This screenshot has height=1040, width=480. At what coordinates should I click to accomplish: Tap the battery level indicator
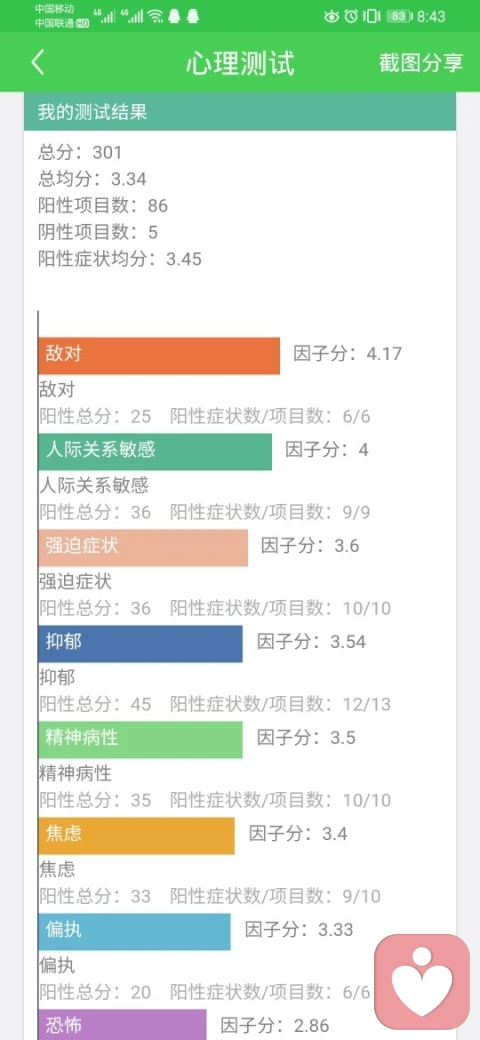click(398, 16)
